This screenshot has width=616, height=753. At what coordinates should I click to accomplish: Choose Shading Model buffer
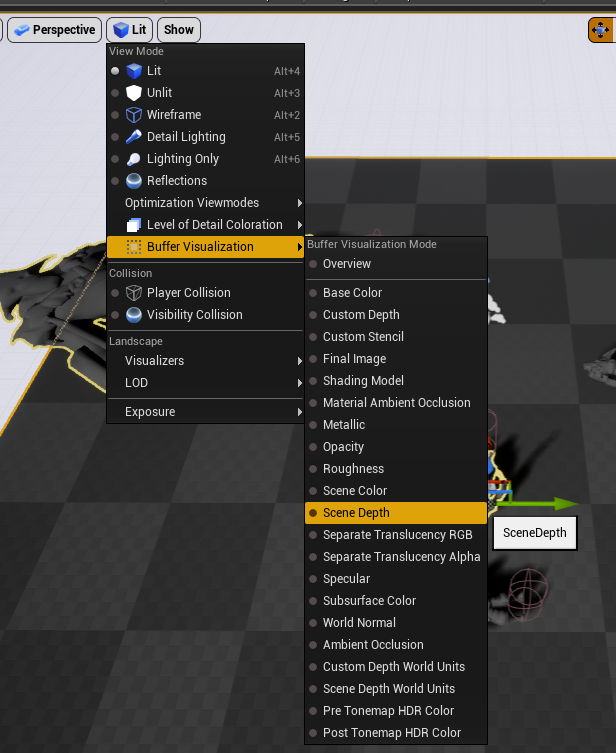(x=396, y=381)
